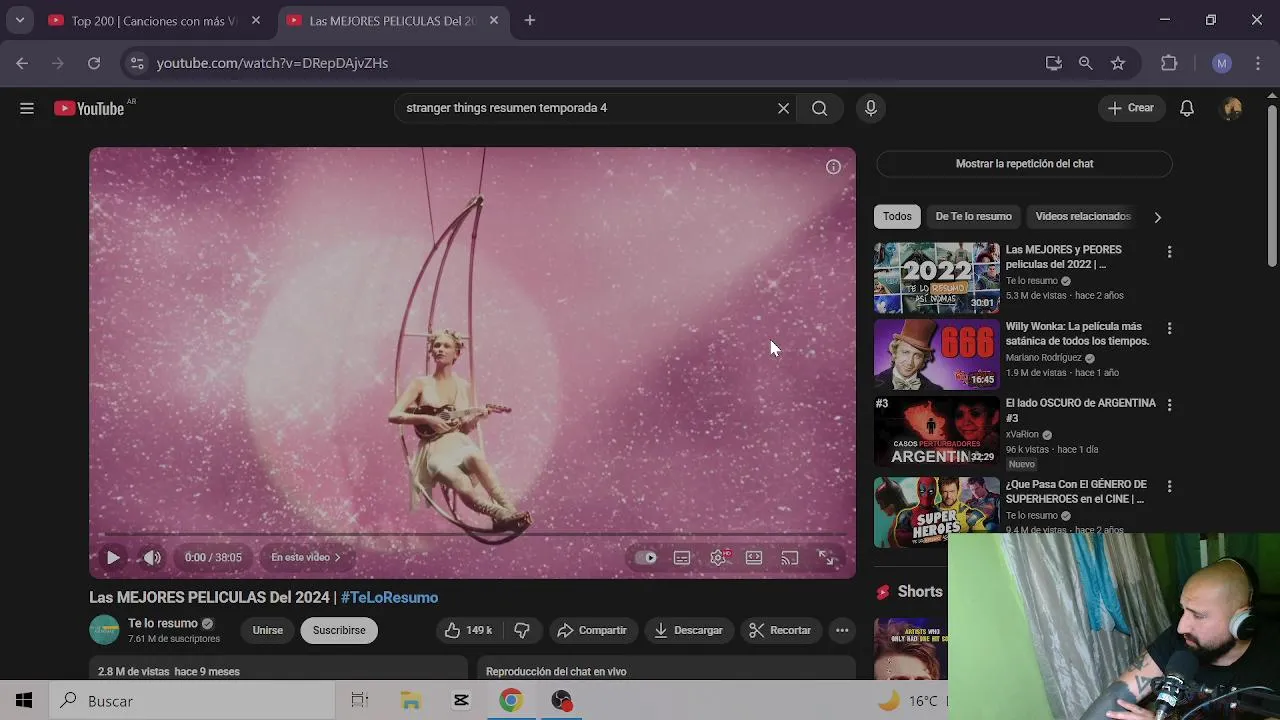Subscribe with the Suscribirse button
This screenshot has width=1280, height=720.
pyautogui.click(x=339, y=630)
